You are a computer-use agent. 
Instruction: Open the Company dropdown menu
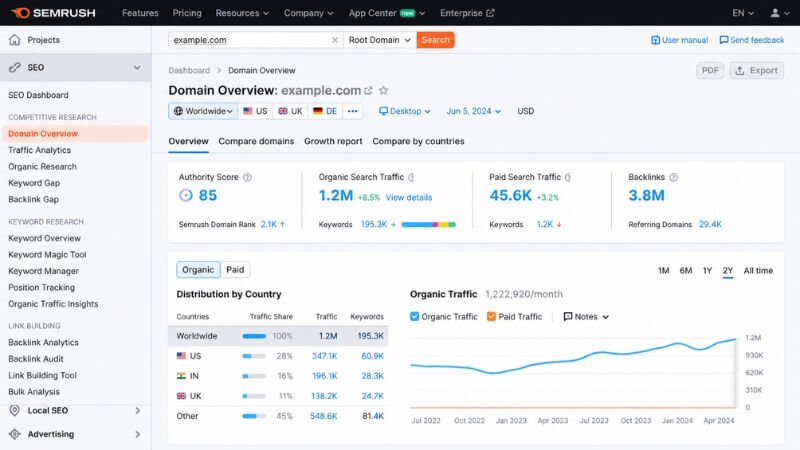[x=309, y=13]
